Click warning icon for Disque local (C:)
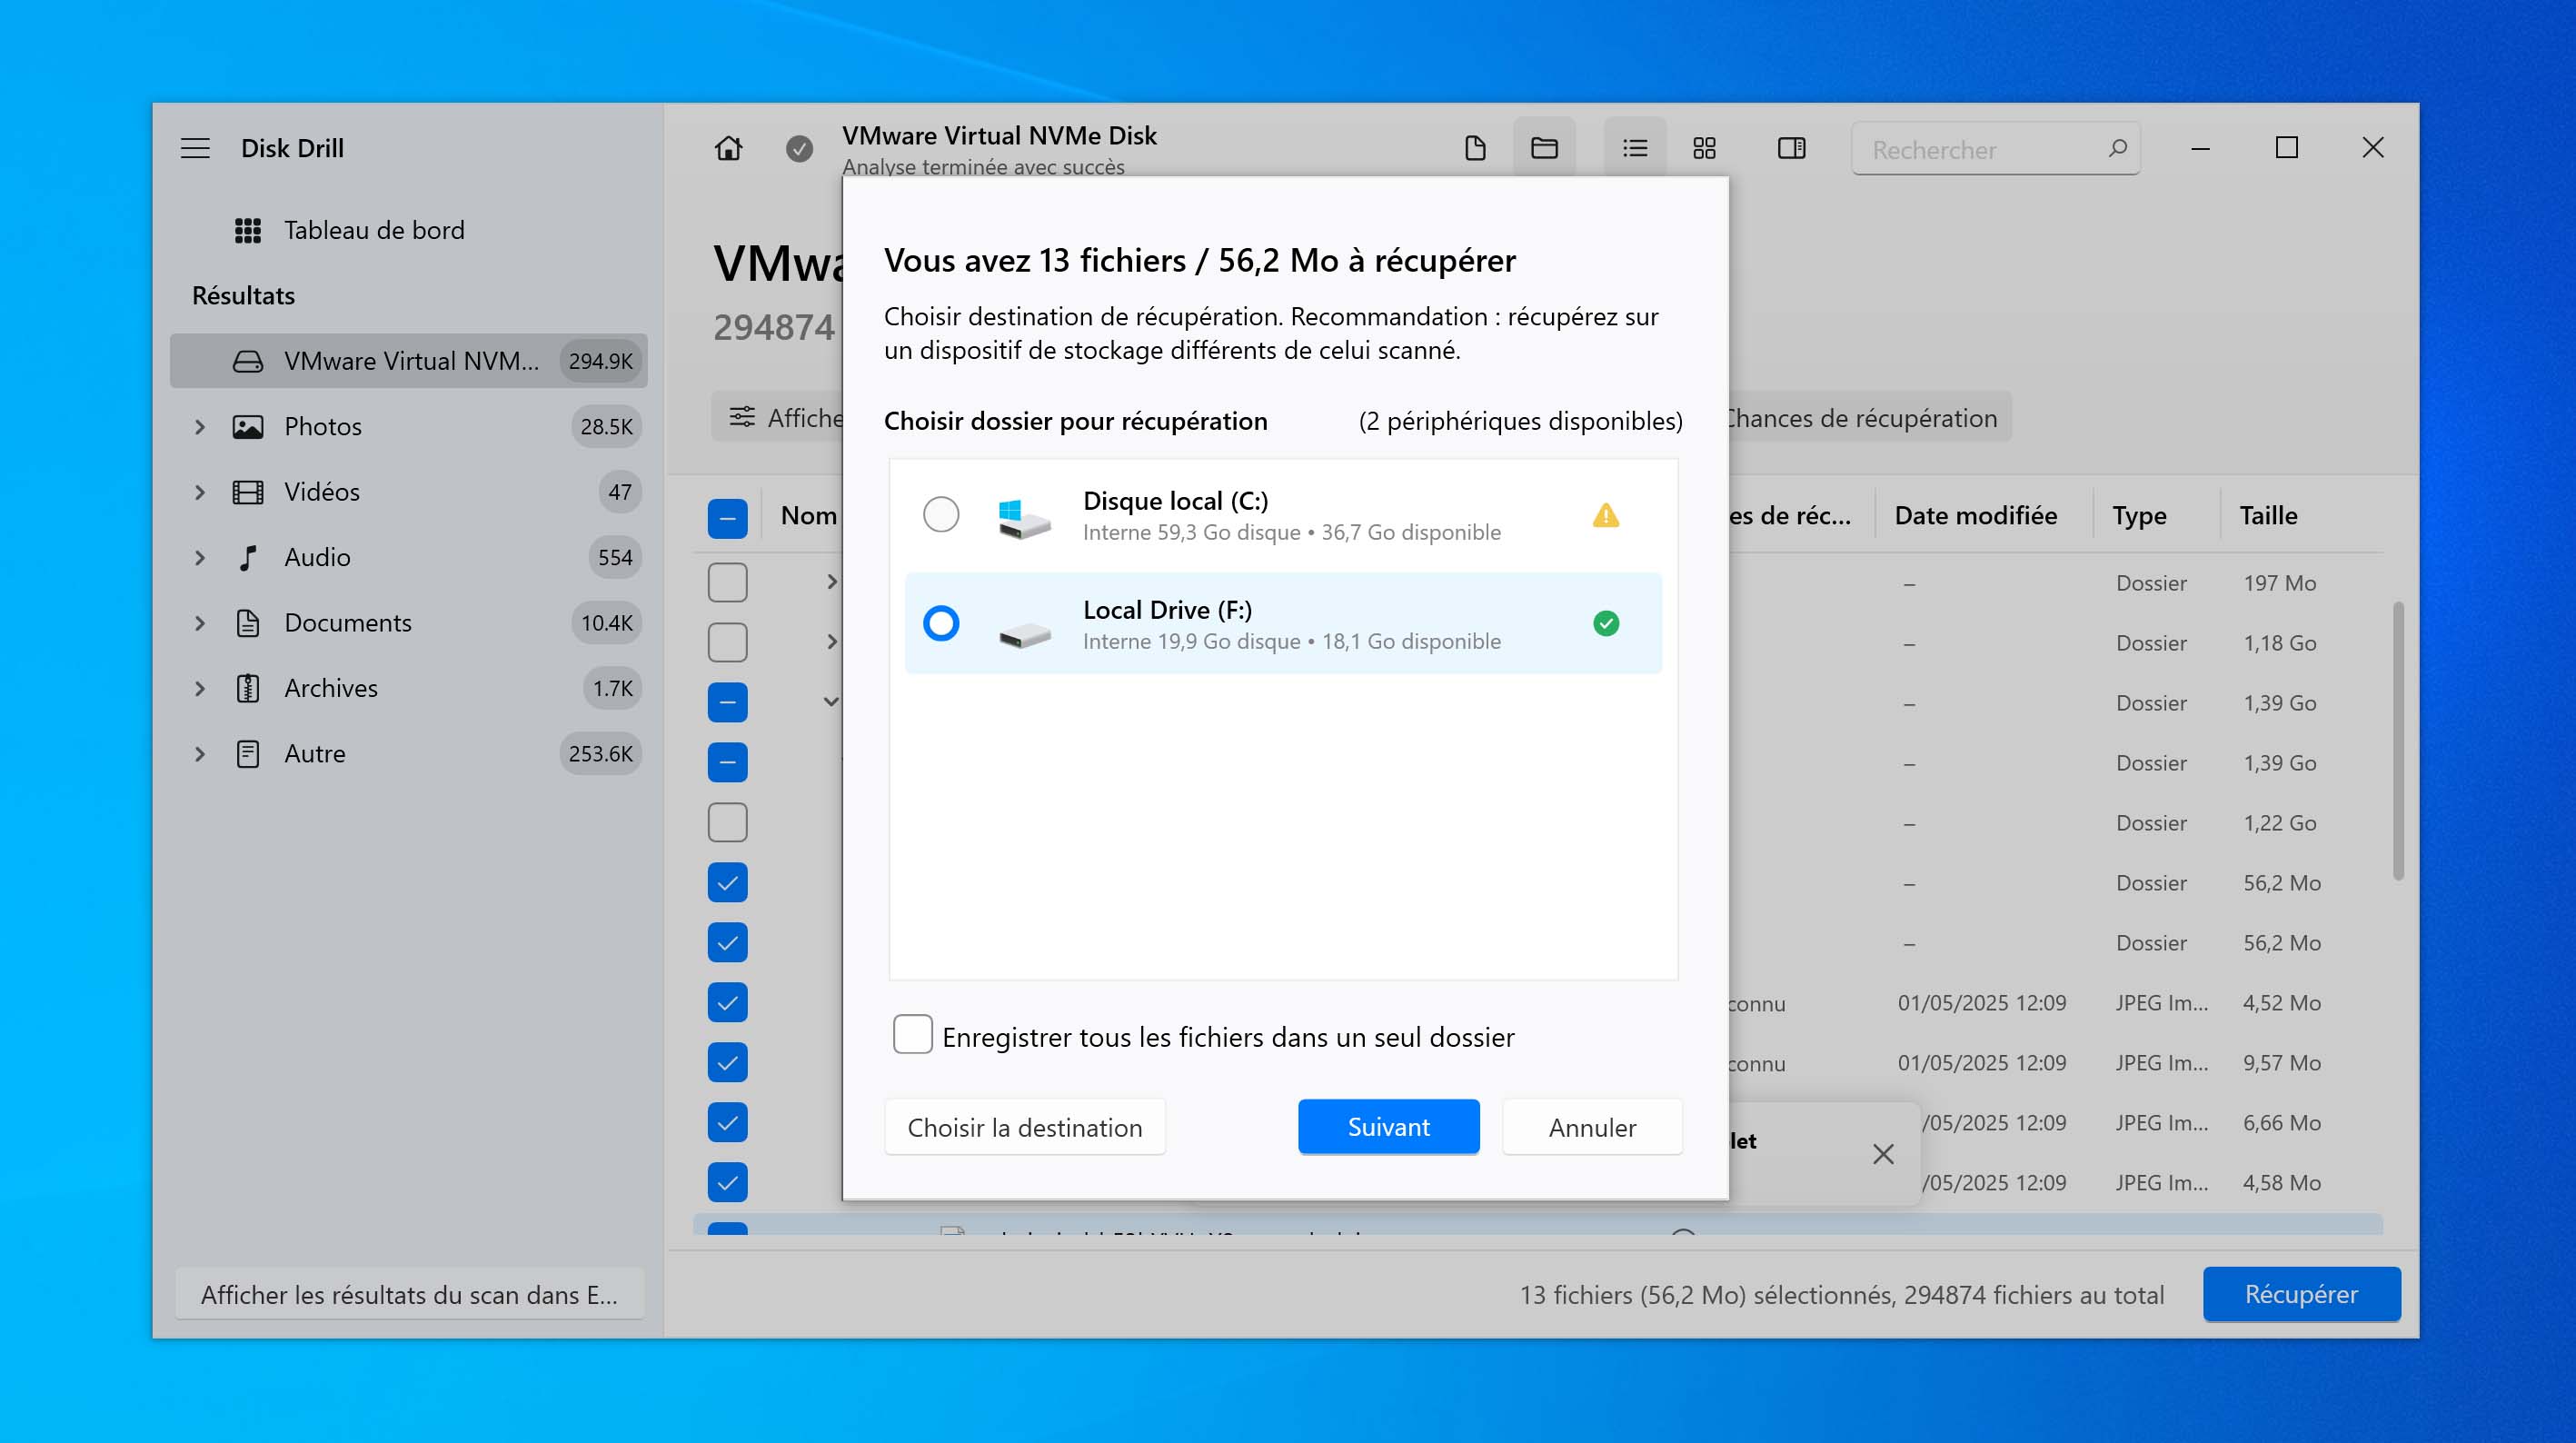The image size is (2576, 1443). [1606, 515]
